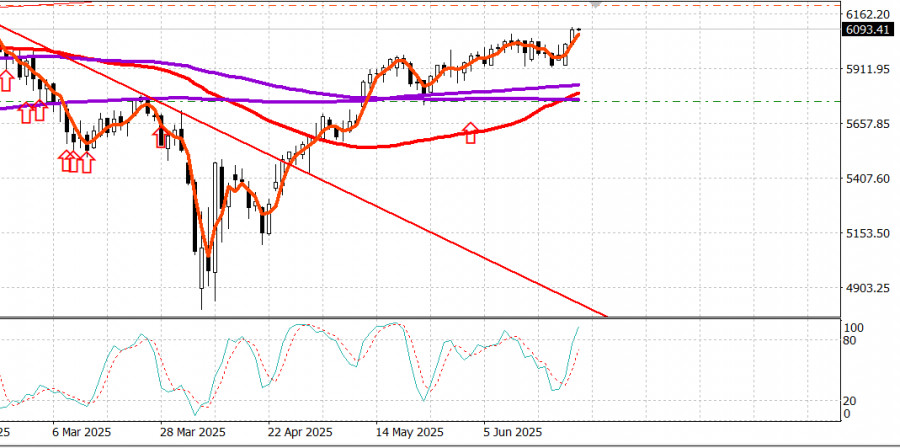Click the 5 Jun 2025 date label
Image resolution: width=900 pixels, height=448 pixels.
(513, 431)
